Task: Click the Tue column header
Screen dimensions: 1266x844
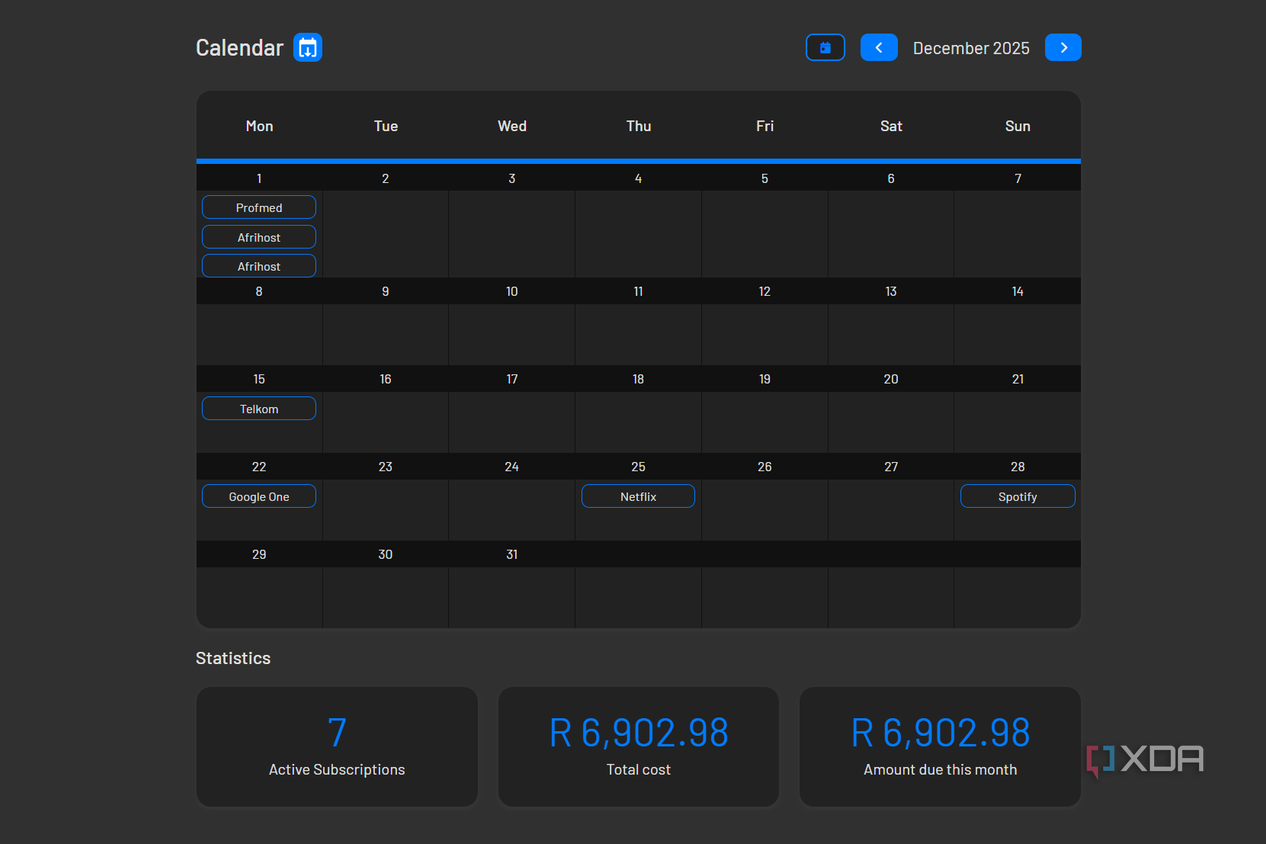Action: [x=386, y=126]
